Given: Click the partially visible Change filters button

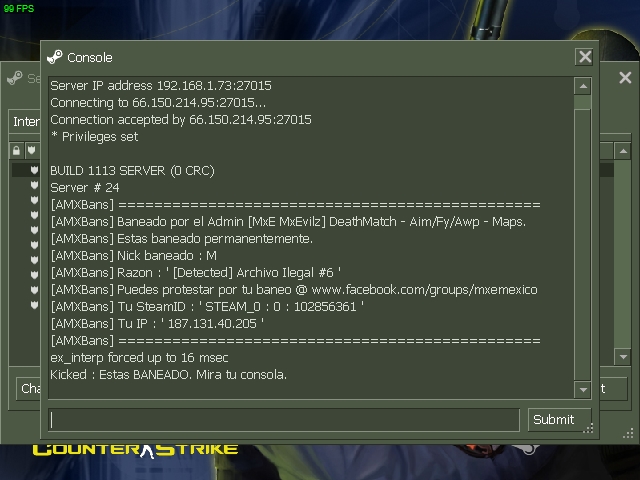Looking at the screenshot, I should tap(29, 388).
